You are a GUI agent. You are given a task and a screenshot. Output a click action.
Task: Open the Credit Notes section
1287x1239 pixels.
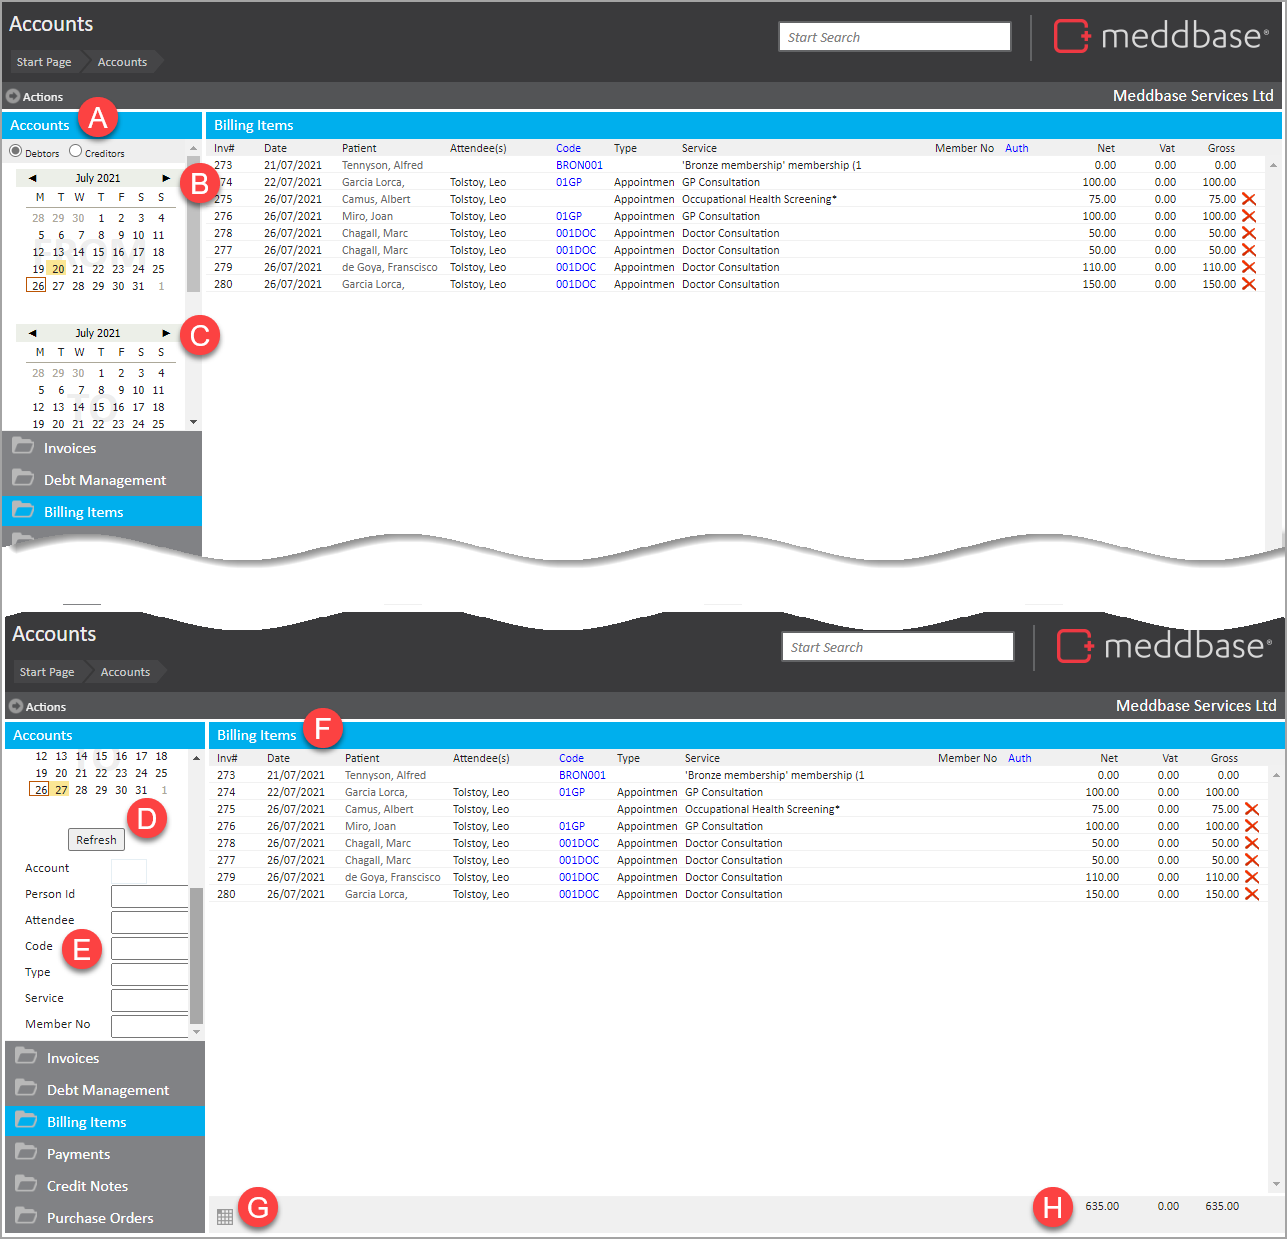coord(105,1186)
